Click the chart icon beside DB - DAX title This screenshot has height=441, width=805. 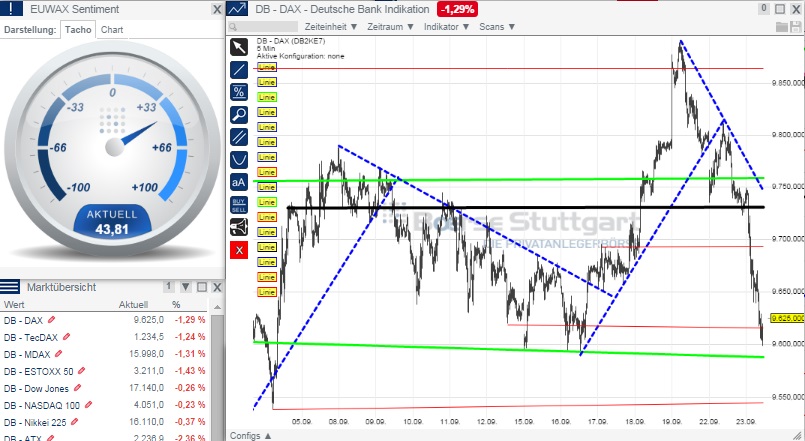tap(237, 9)
